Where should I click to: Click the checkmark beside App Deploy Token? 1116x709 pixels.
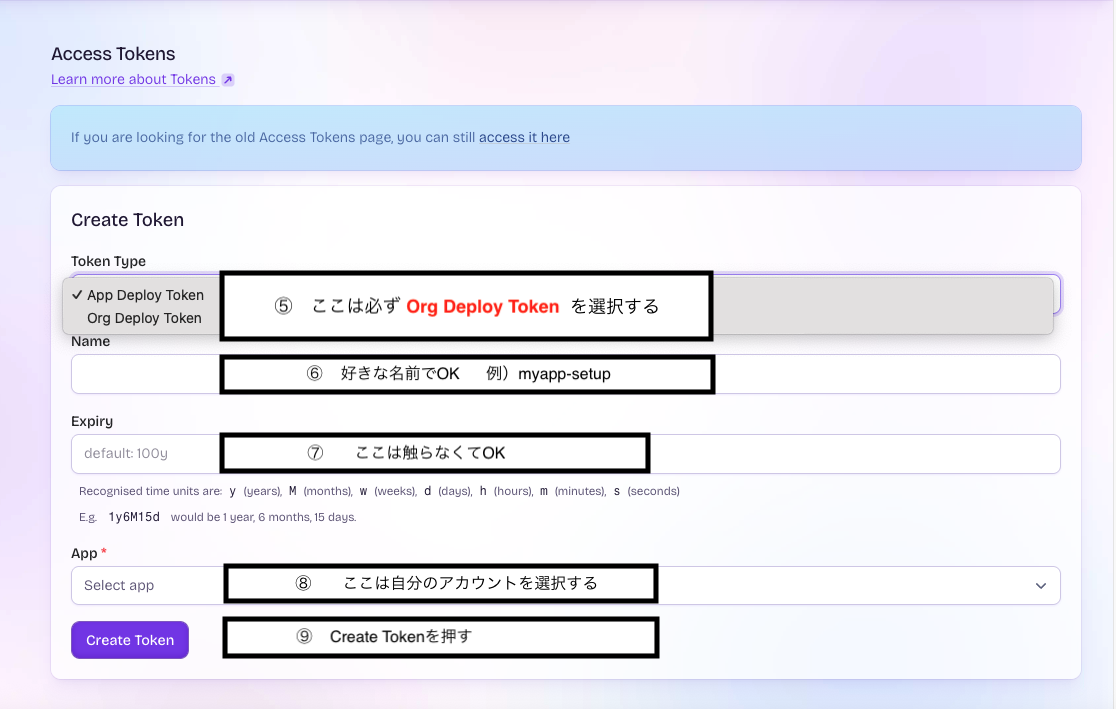click(x=77, y=295)
